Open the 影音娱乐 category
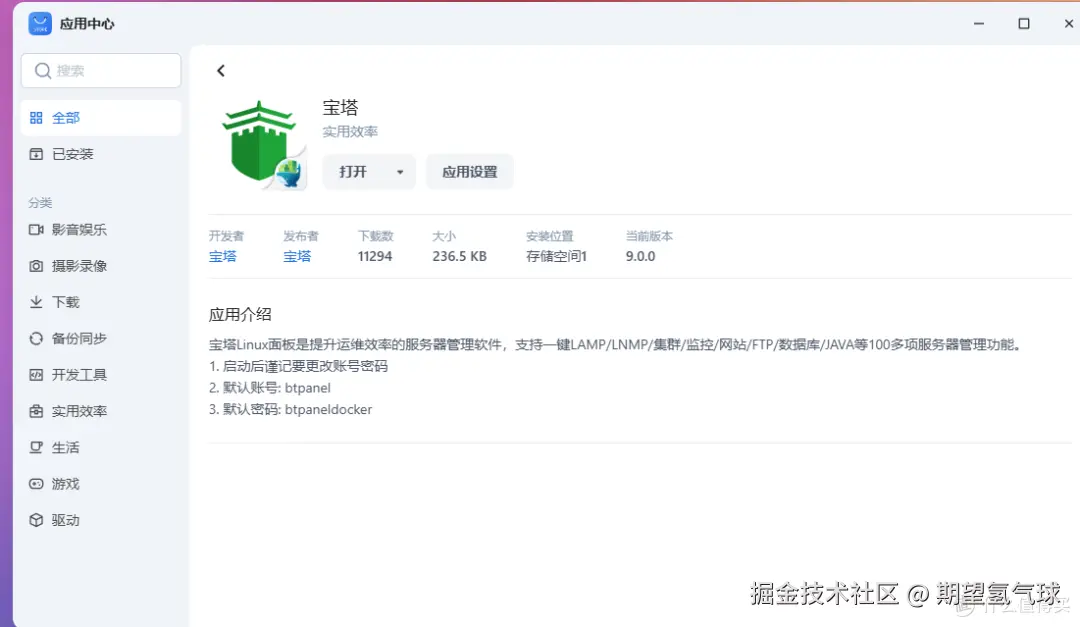 click(101, 229)
